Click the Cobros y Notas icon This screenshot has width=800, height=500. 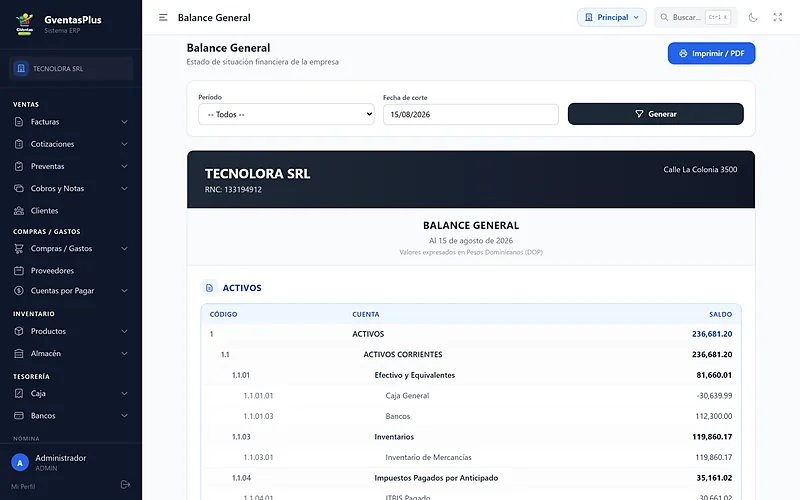pos(19,188)
